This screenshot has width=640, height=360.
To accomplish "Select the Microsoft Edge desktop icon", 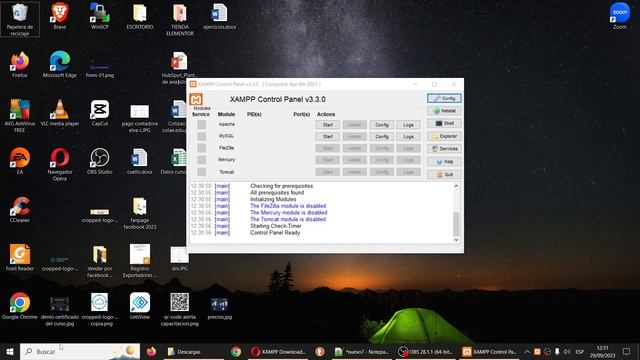I will 60,64.
